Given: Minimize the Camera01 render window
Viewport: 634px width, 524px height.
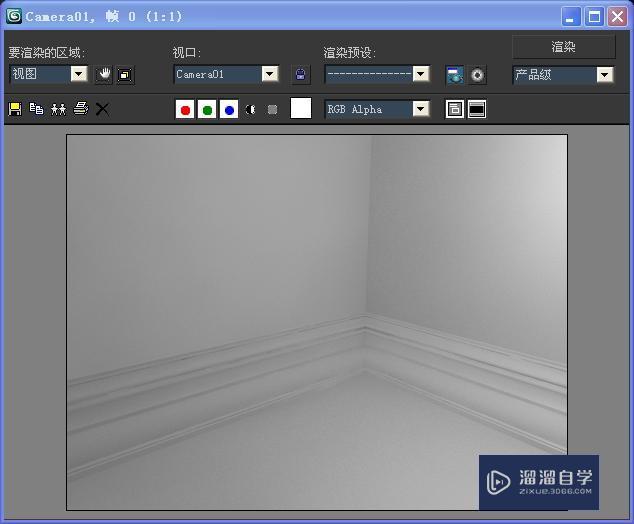Looking at the screenshot, I should [x=571, y=17].
